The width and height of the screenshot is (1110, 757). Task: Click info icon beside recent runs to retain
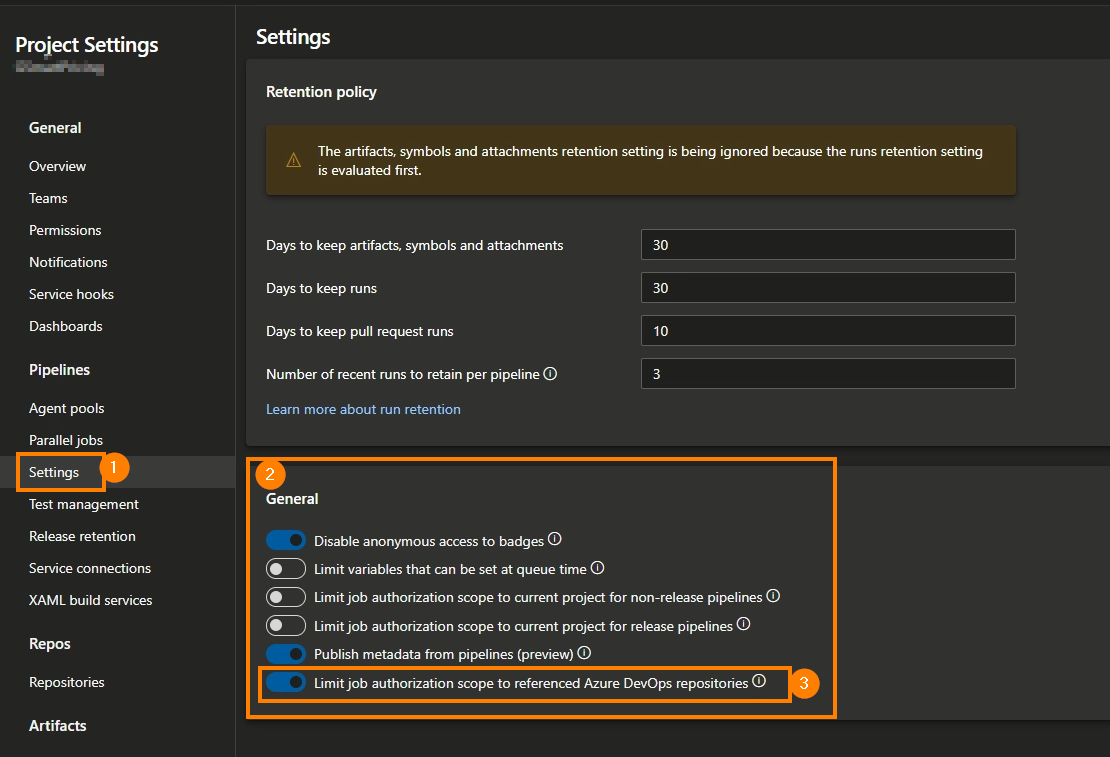(550, 373)
